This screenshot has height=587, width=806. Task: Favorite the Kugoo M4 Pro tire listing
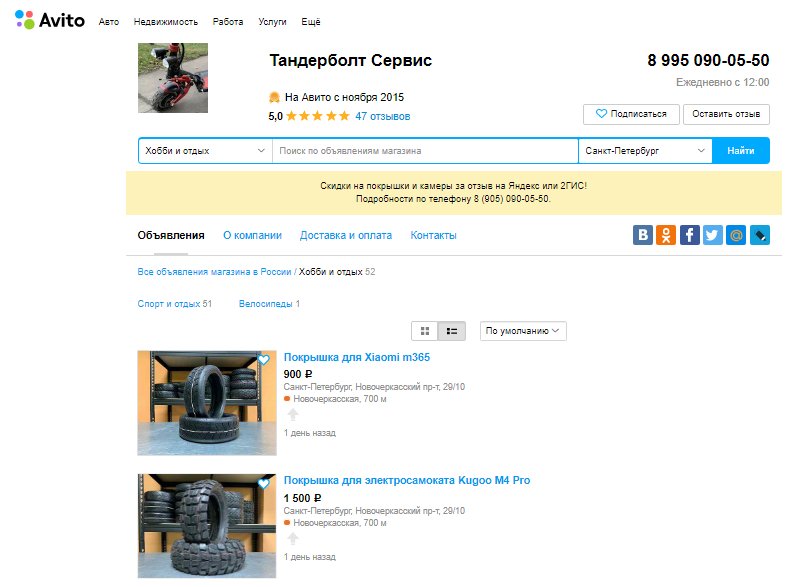tap(264, 483)
